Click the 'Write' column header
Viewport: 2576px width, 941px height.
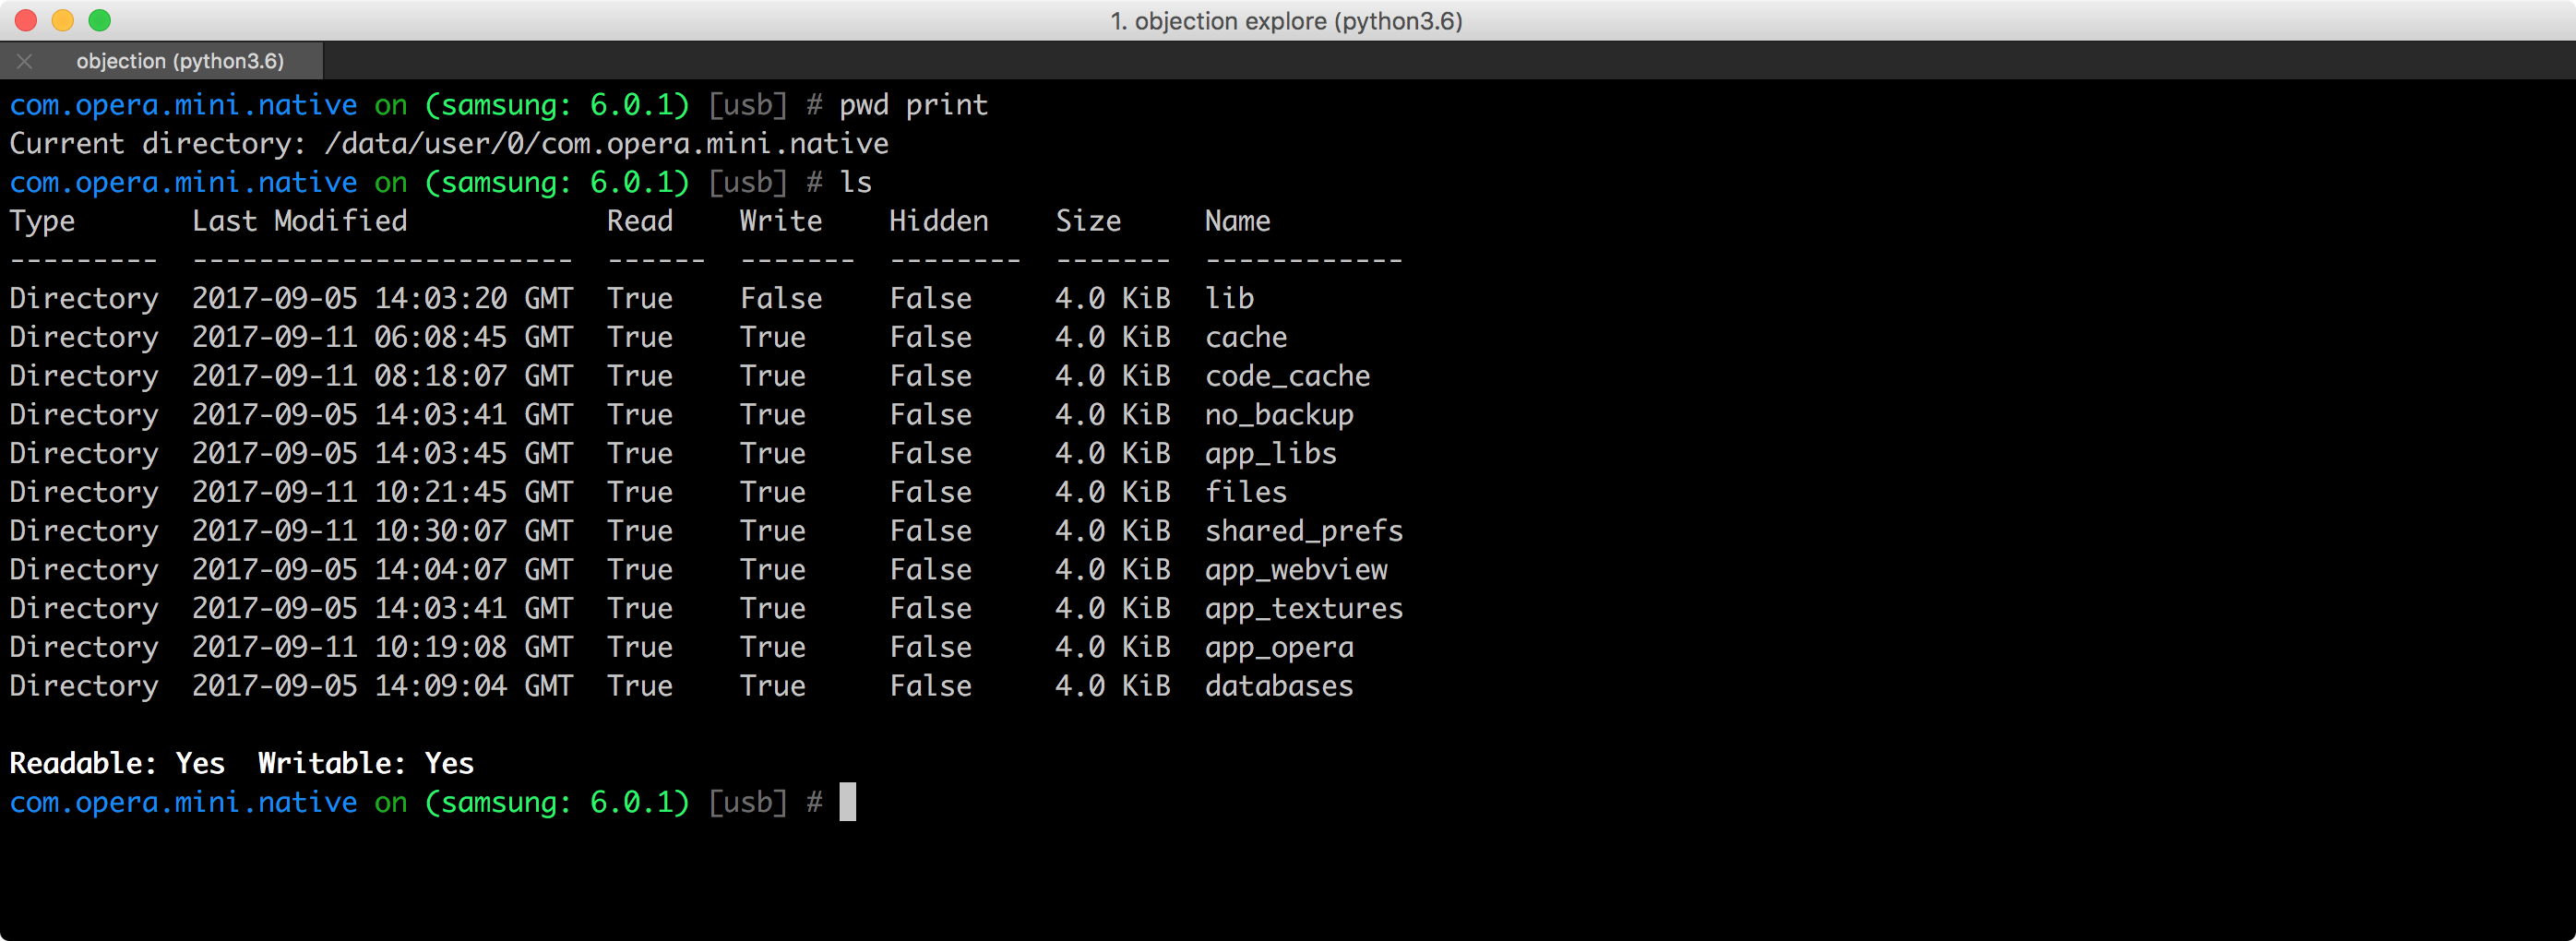pos(781,221)
